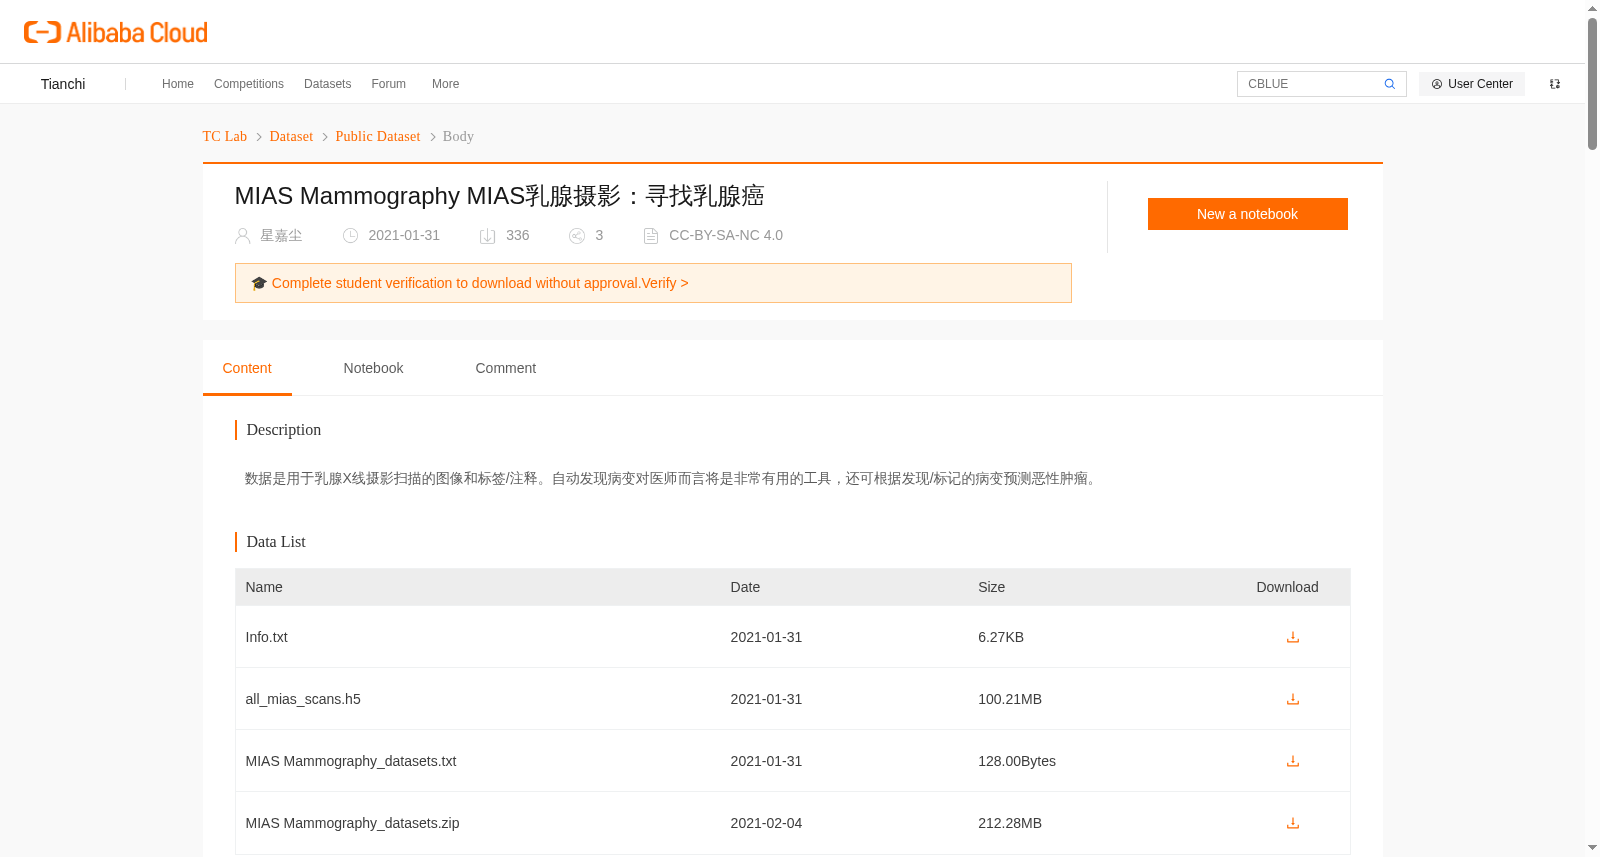The height and width of the screenshot is (857, 1600).
Task: Download the Info.txt file
Action: [1292, 637]
